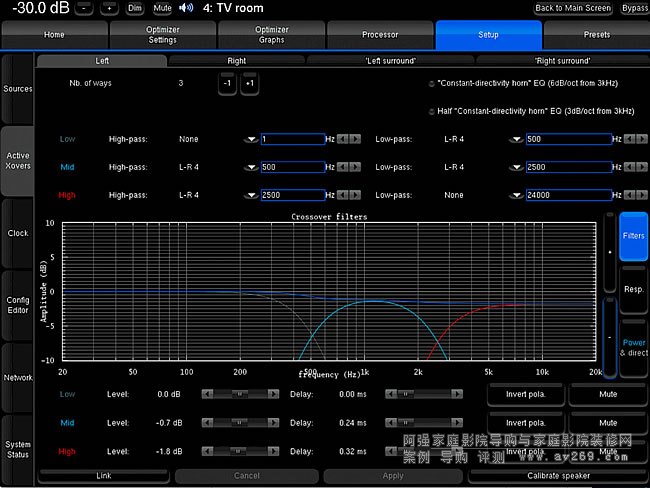Increase number of ways with +1 button

click(x=249, y=83)
